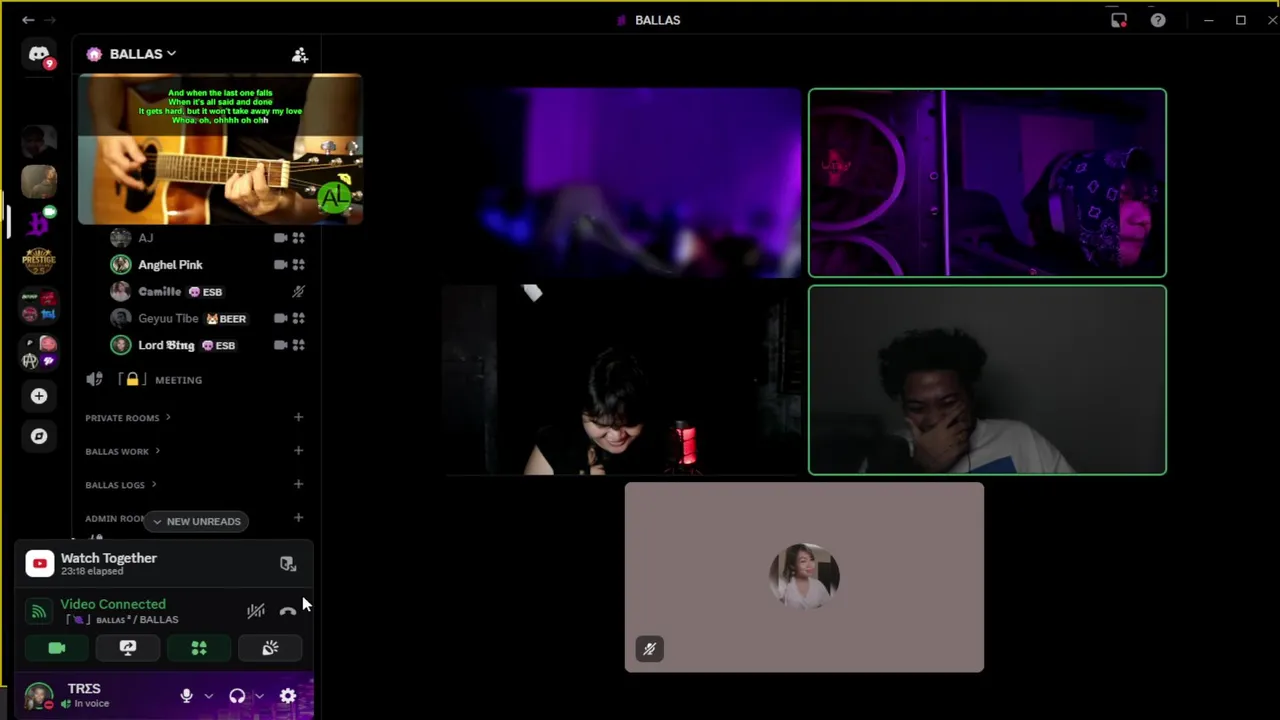Open the guitar video activity preview
Viewport: 1280px width, 720px height.
[x=220, y=150]
